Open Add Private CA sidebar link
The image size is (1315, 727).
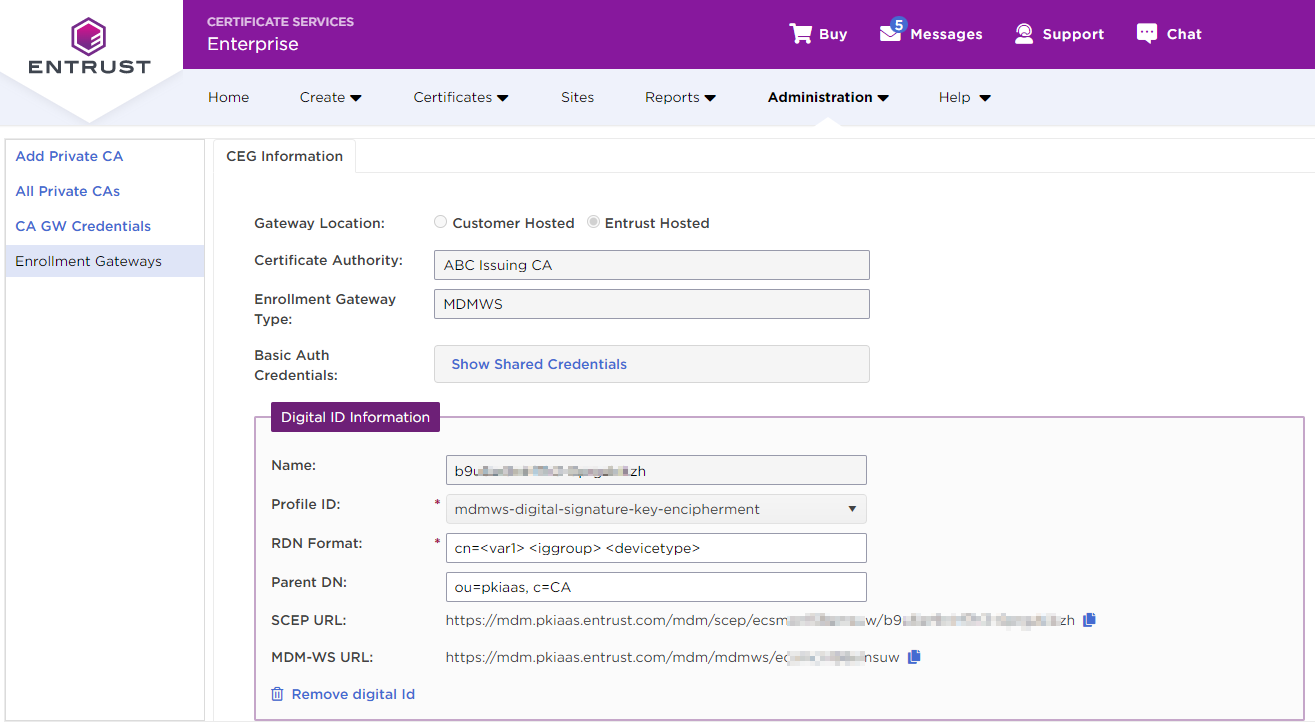click(70, 156)
